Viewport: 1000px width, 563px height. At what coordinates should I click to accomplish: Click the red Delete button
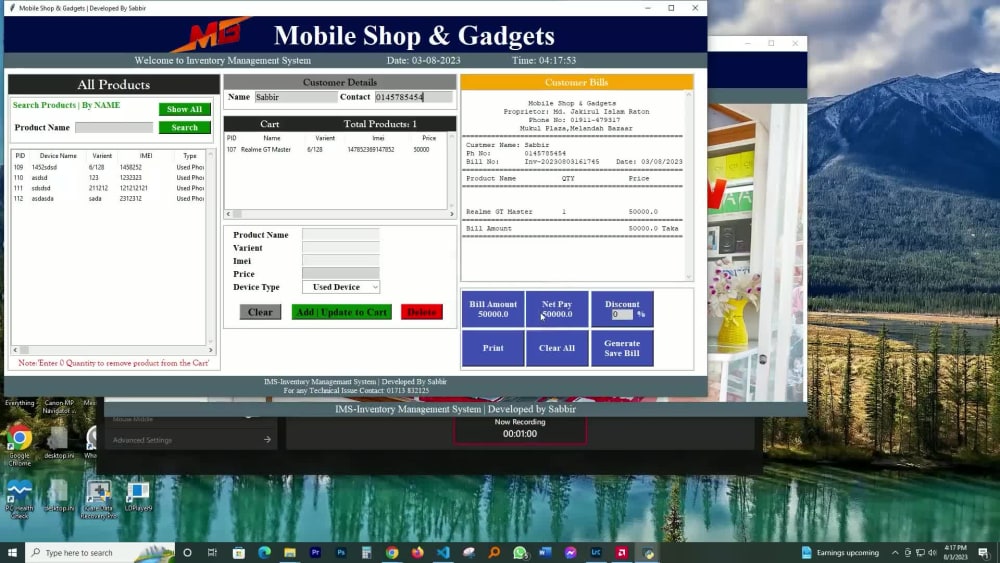point(422,312)
